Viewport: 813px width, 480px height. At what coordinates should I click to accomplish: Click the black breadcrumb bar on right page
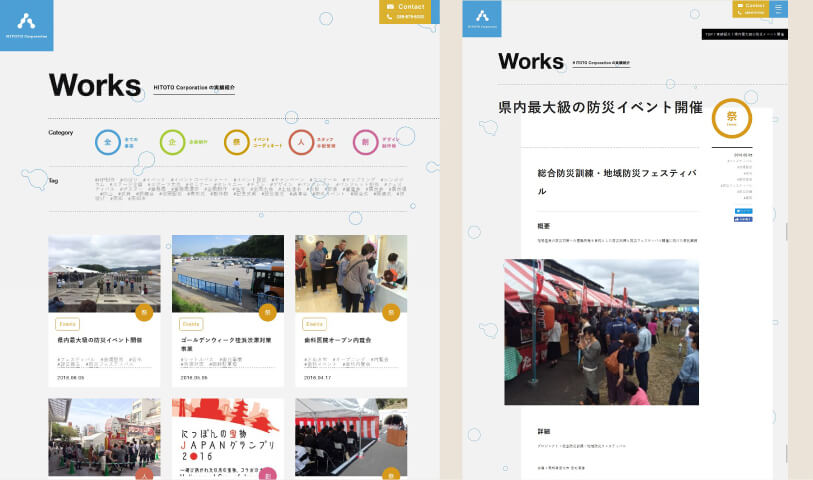pyautogui.click(x=745, y=34)
